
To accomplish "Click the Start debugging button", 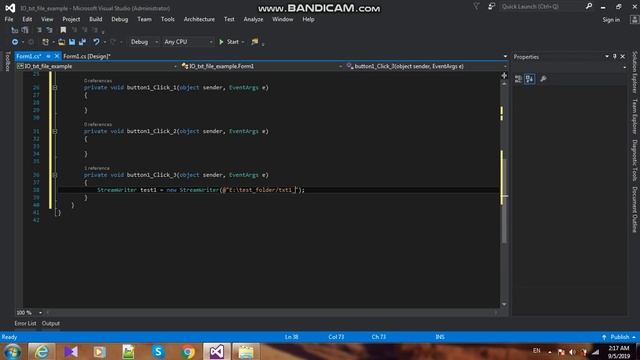I will click(x=229, y=42).
